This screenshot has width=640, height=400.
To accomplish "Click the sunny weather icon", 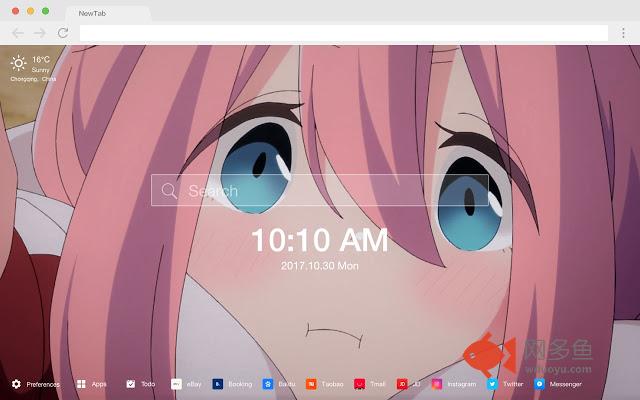I will click(x=18, y=63).
